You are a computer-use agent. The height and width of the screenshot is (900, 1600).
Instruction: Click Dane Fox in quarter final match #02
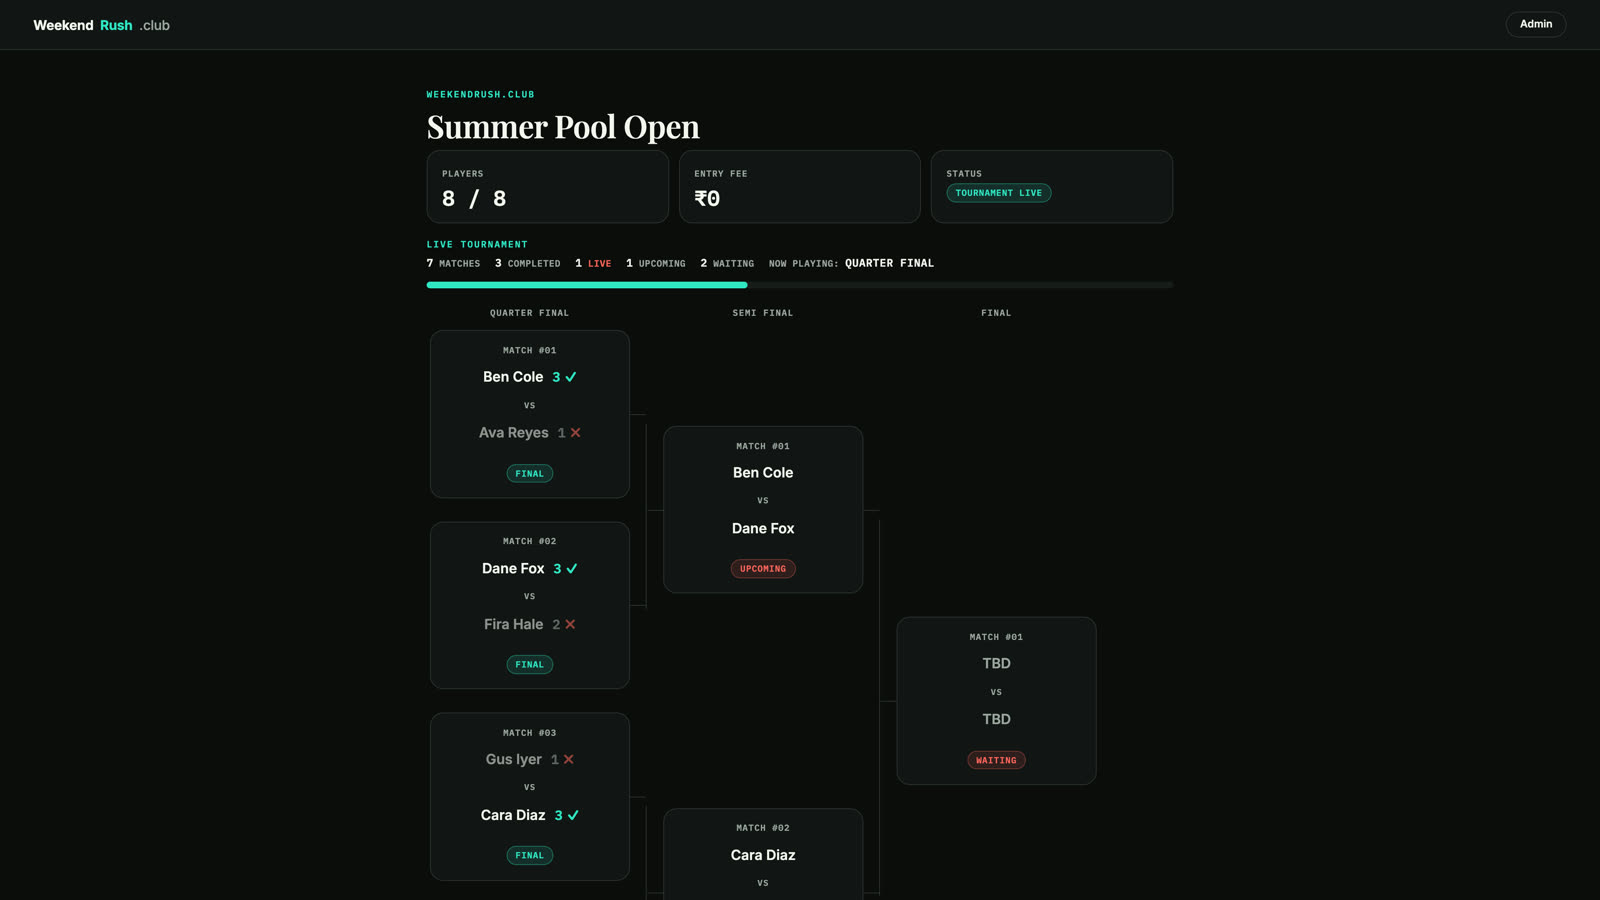[513, 568]
